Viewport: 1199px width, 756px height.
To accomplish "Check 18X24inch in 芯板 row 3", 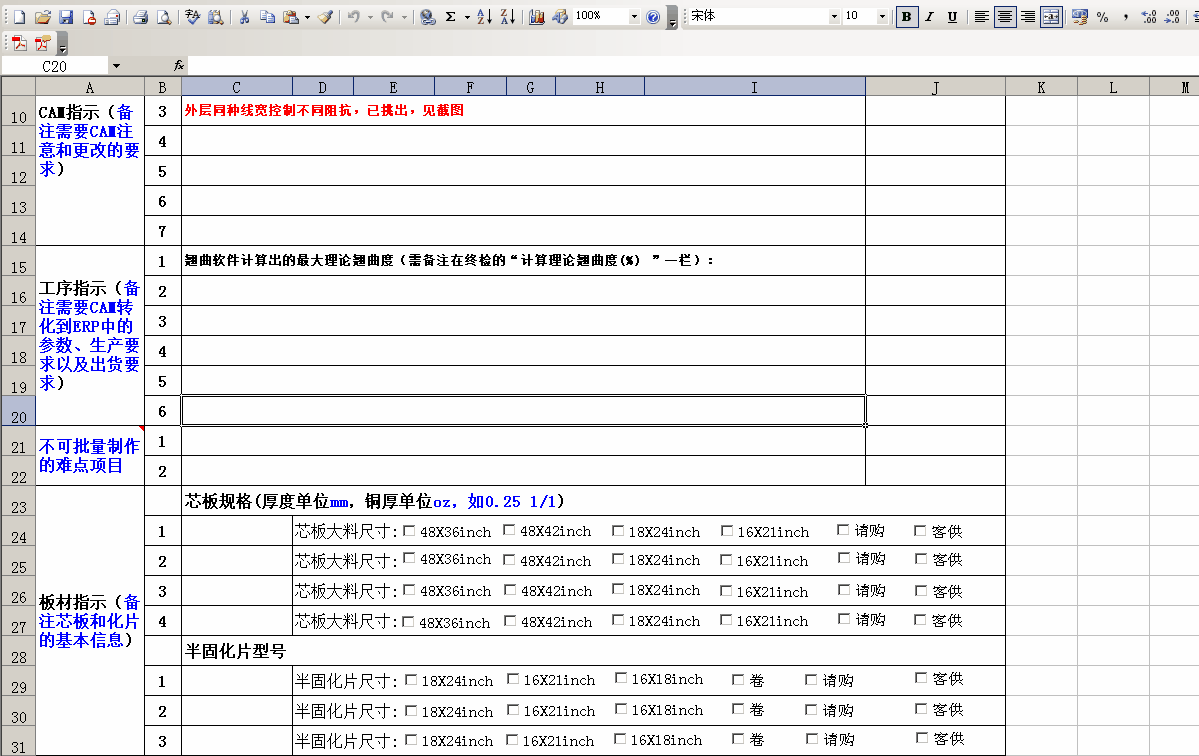I will [618, 589].
